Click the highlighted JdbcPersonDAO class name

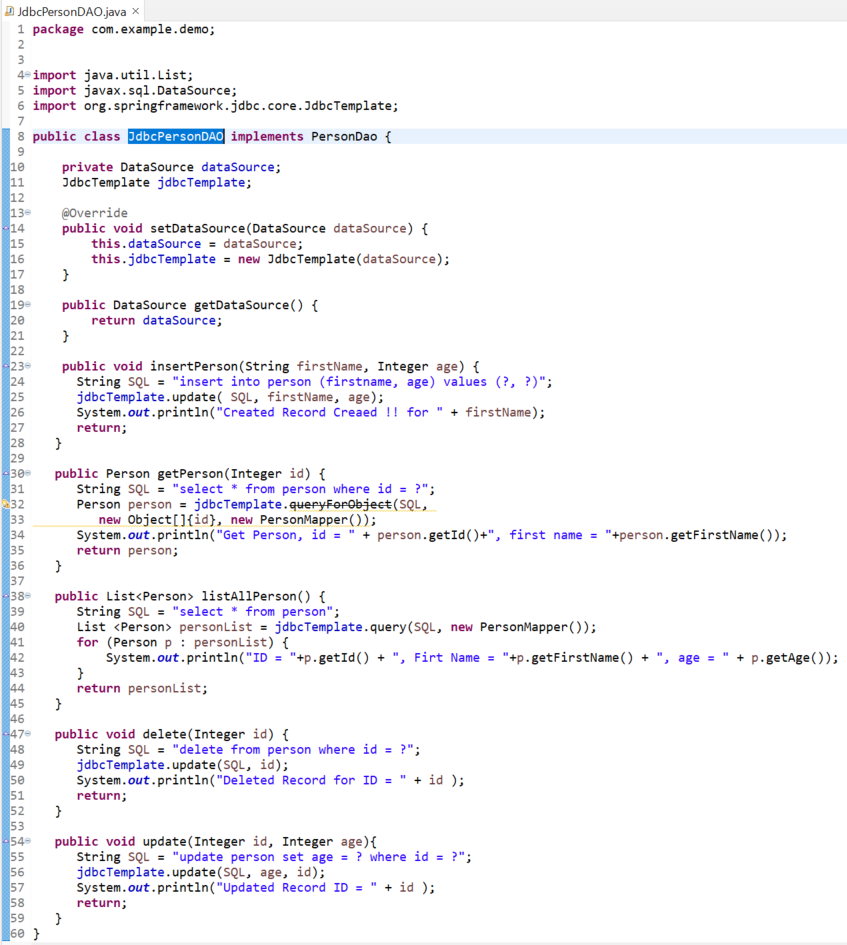(x=176, y=136)
